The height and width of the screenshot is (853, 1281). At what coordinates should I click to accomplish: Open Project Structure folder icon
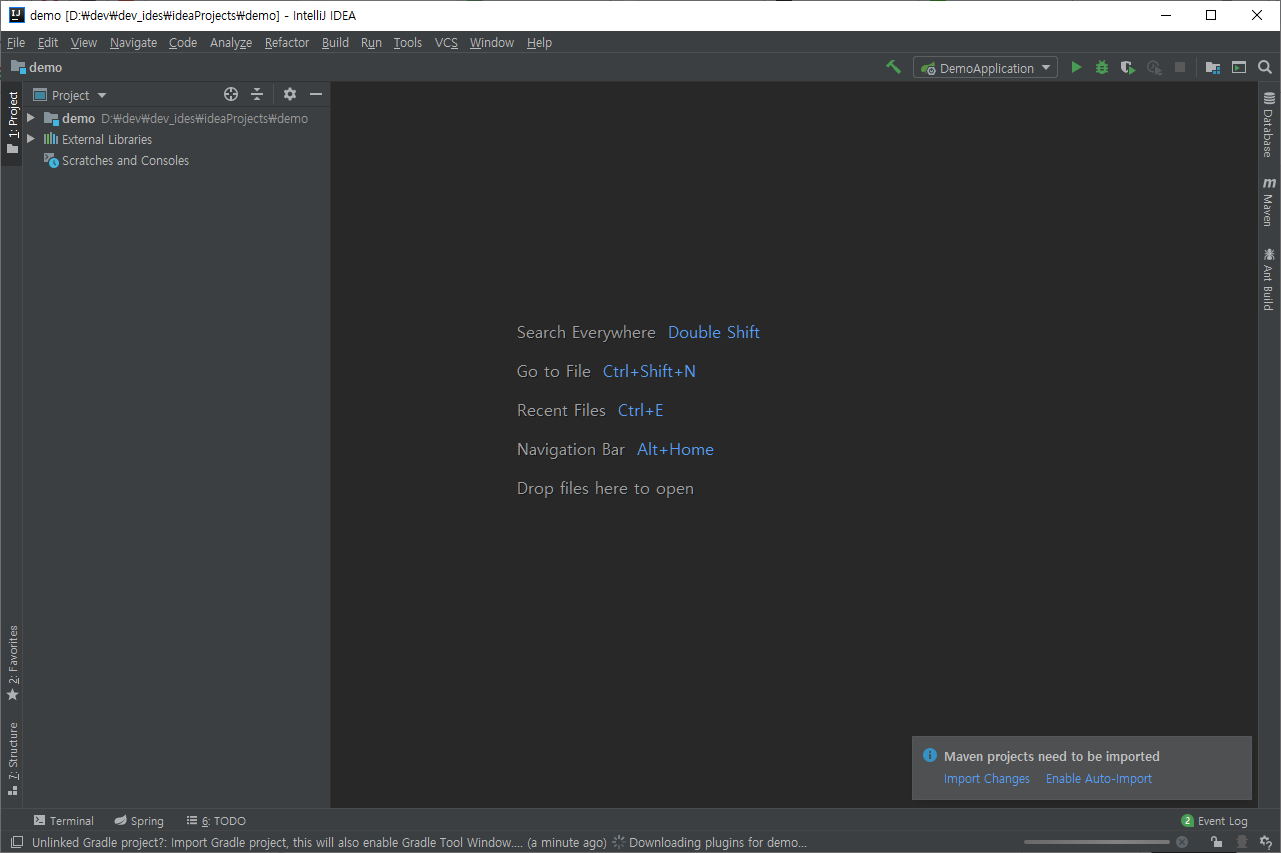click(1213, 68)
